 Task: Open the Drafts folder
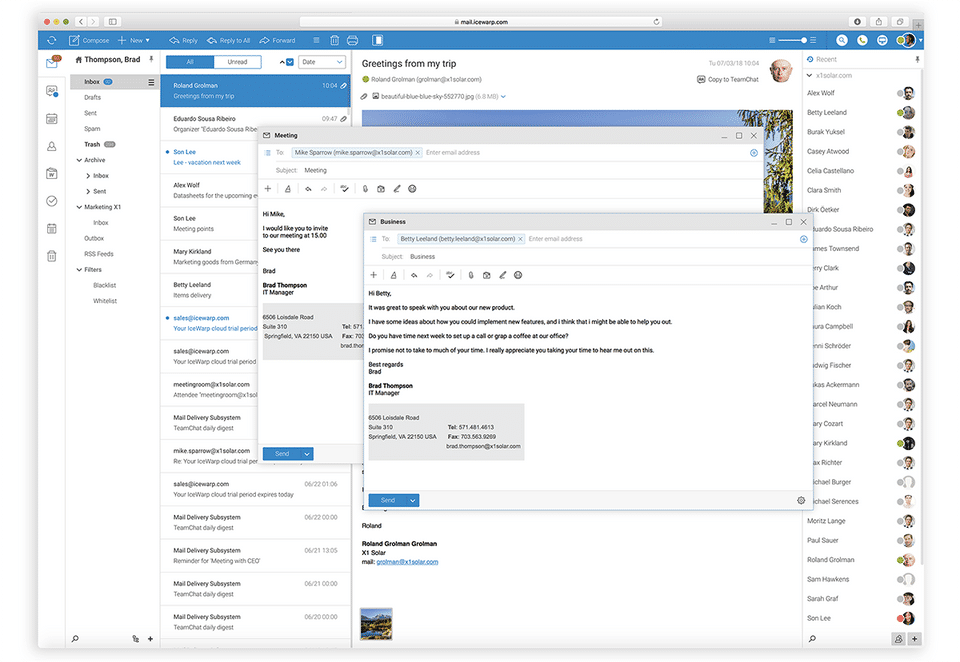(93, 97)
